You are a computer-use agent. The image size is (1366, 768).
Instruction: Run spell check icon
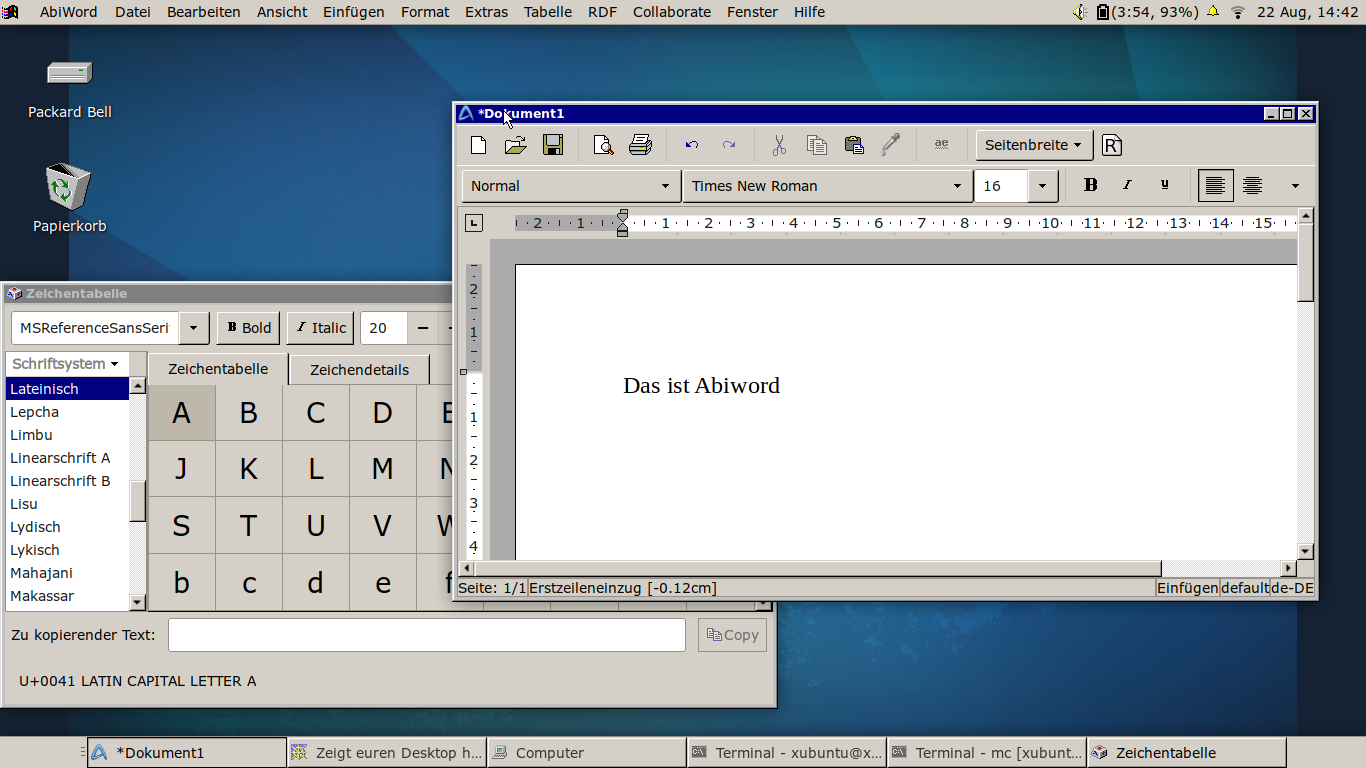[941, 145]
